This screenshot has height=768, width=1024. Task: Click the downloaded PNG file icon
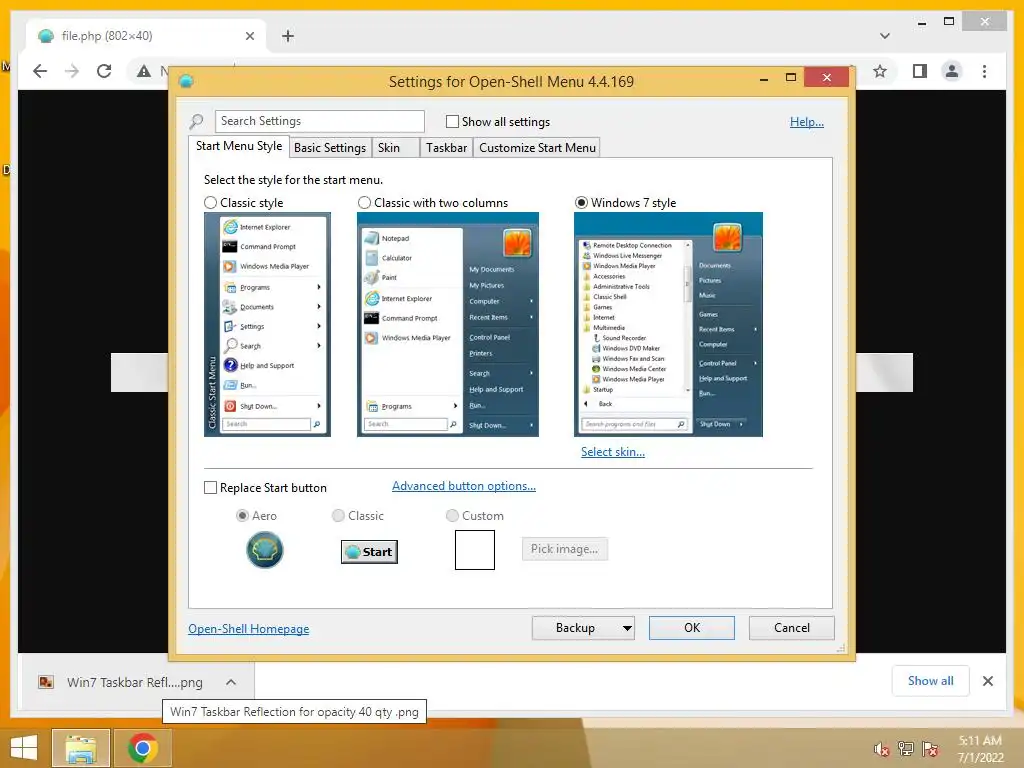(46, 682)
